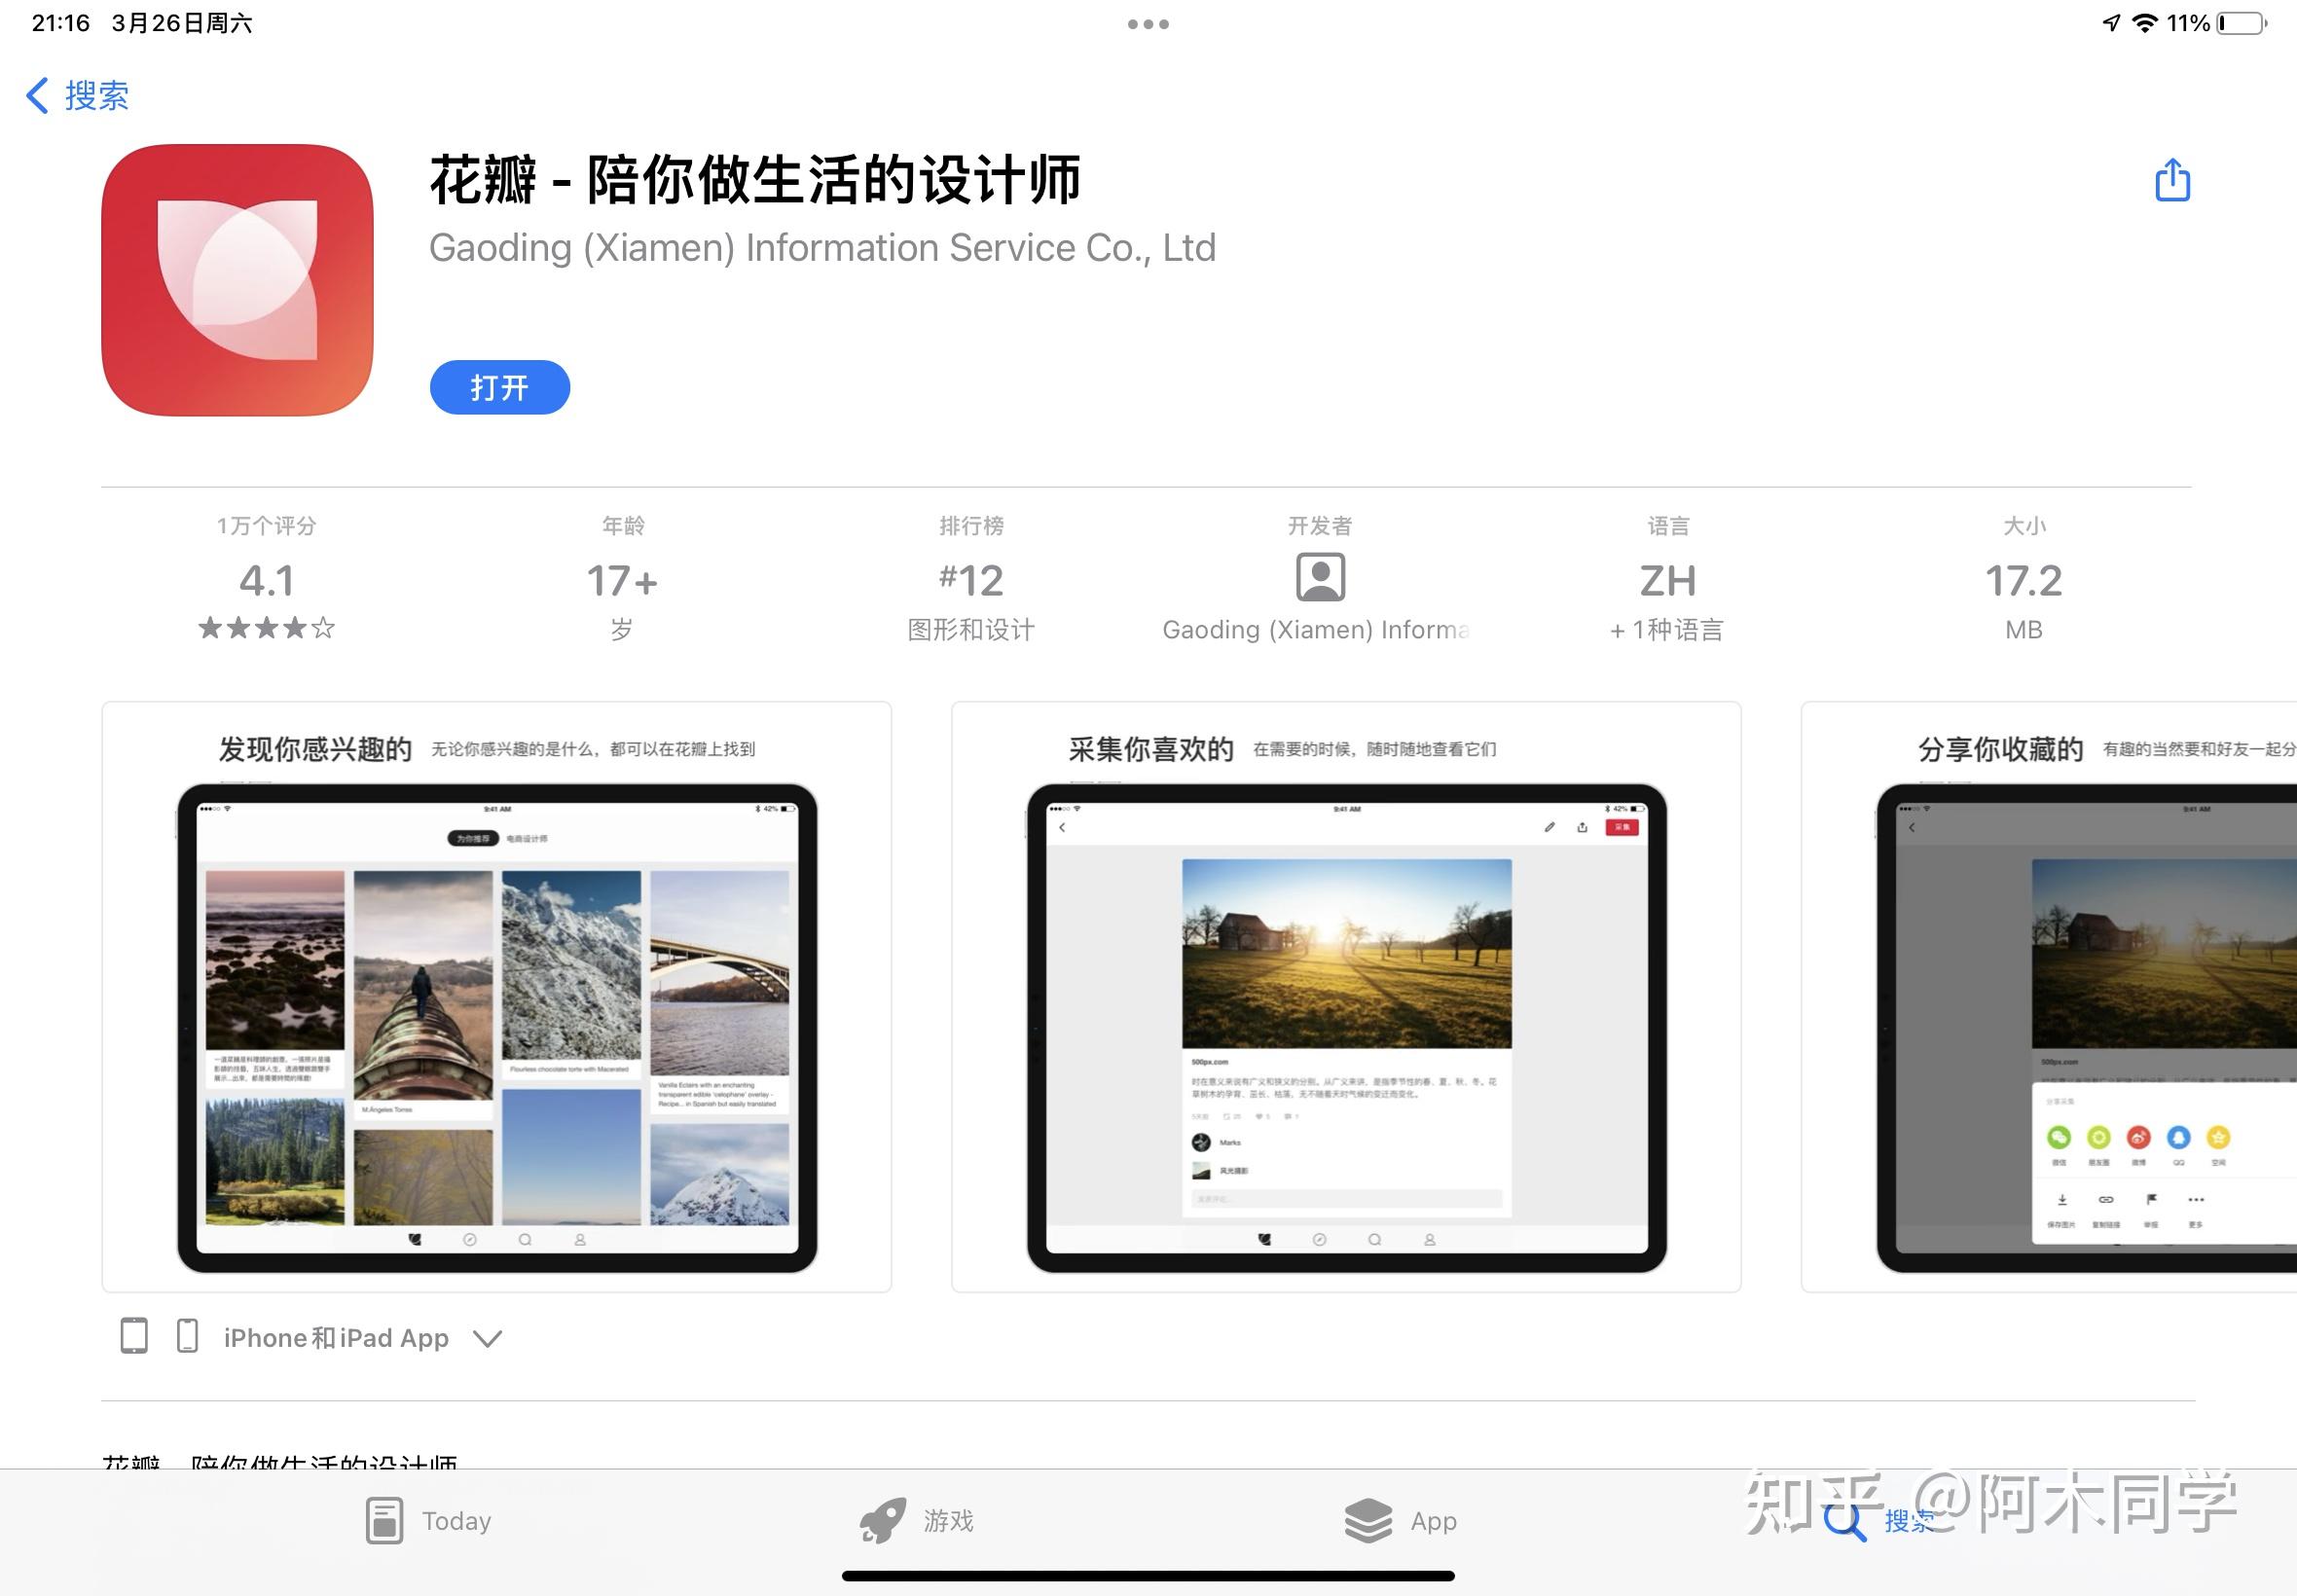Open the three-dot multitasking menu
This screenshot has width=2297, height=1596.
(1148, 24)
